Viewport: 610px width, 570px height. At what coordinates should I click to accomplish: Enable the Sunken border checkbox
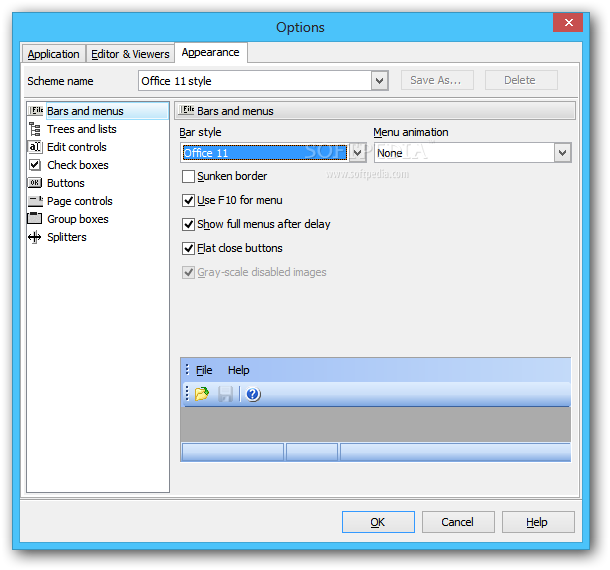pos(188,176)
